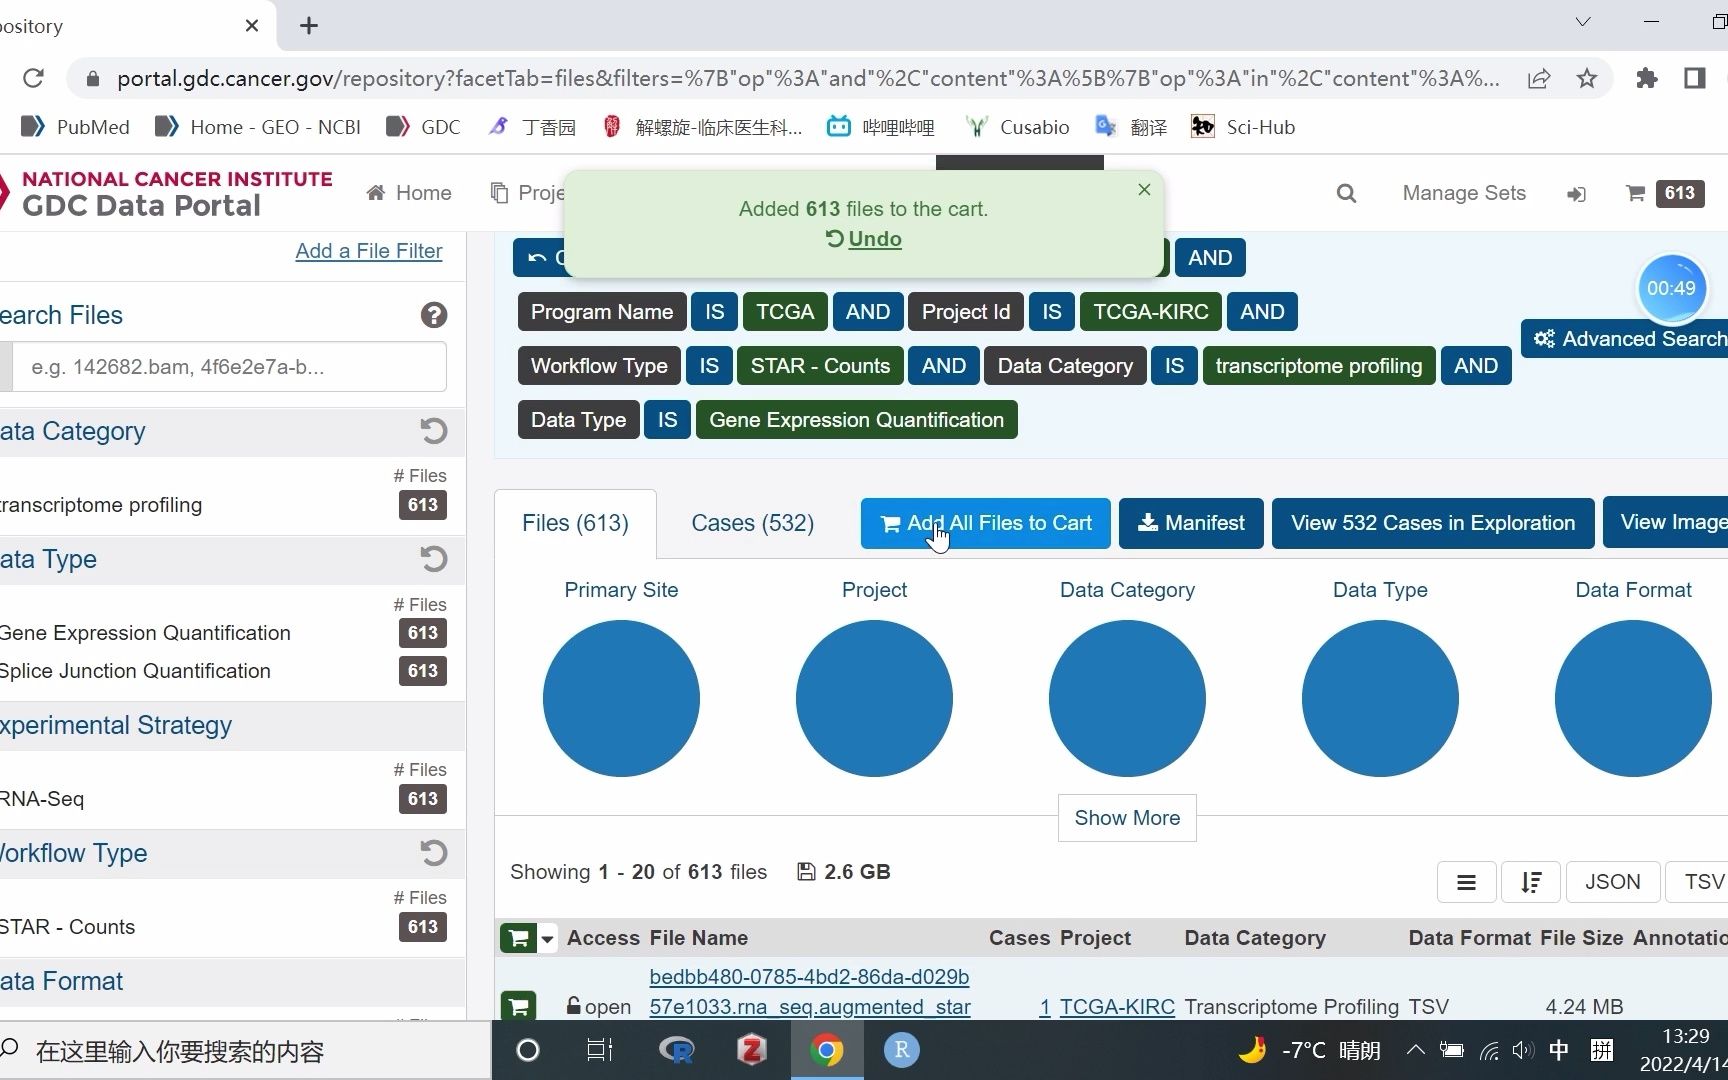
Task: Go to Home in navigation bar
Action: [x=409, y=193]
